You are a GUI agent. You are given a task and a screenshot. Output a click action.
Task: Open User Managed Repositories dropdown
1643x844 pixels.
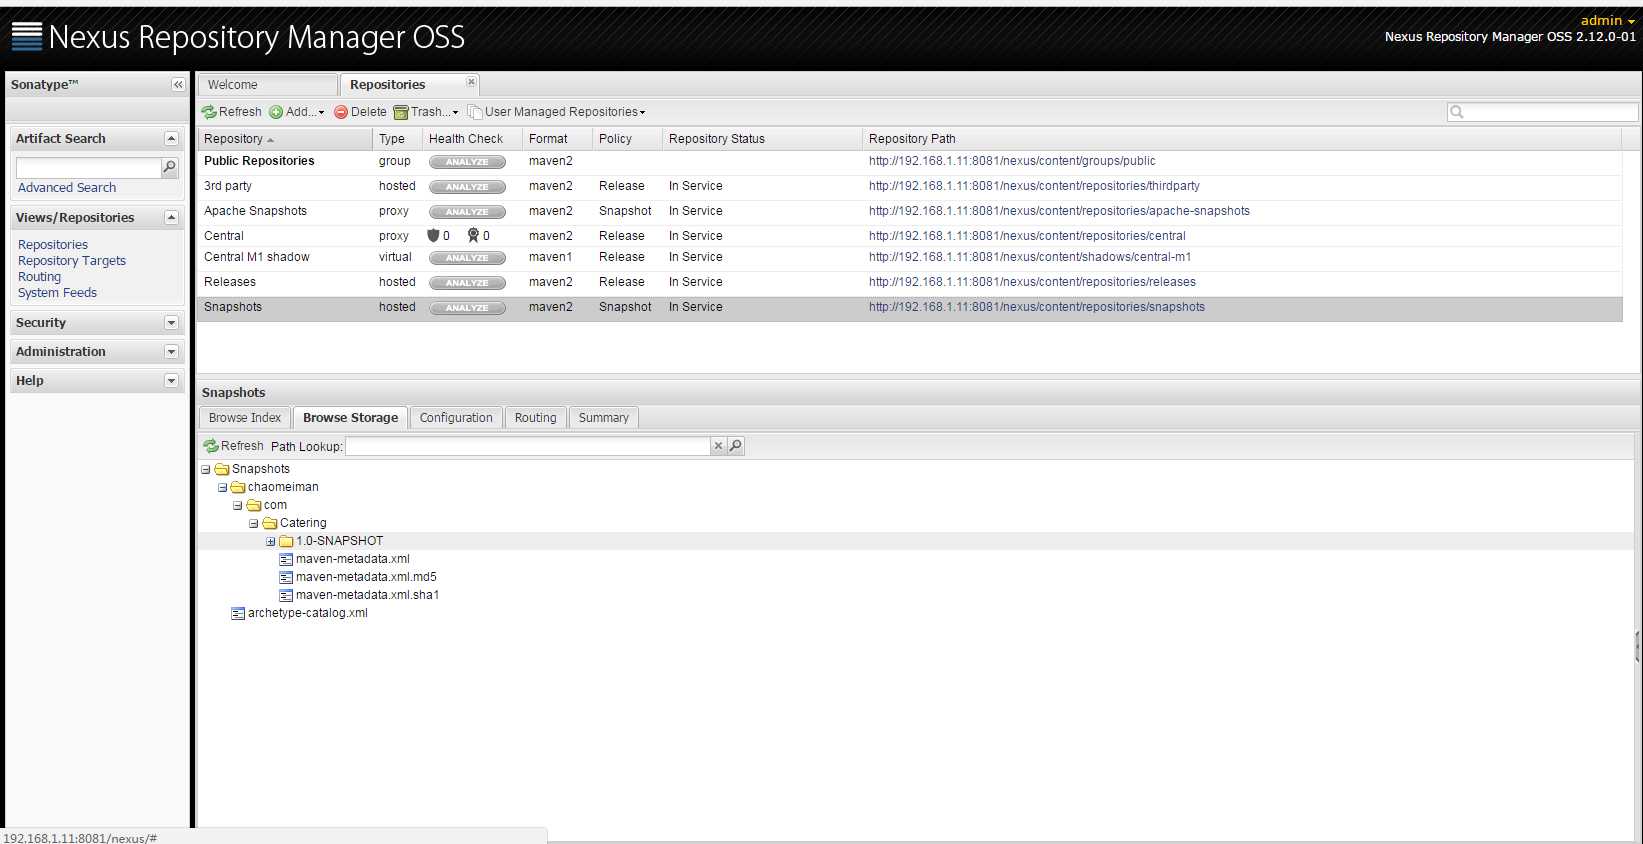(x=556, y=112)
